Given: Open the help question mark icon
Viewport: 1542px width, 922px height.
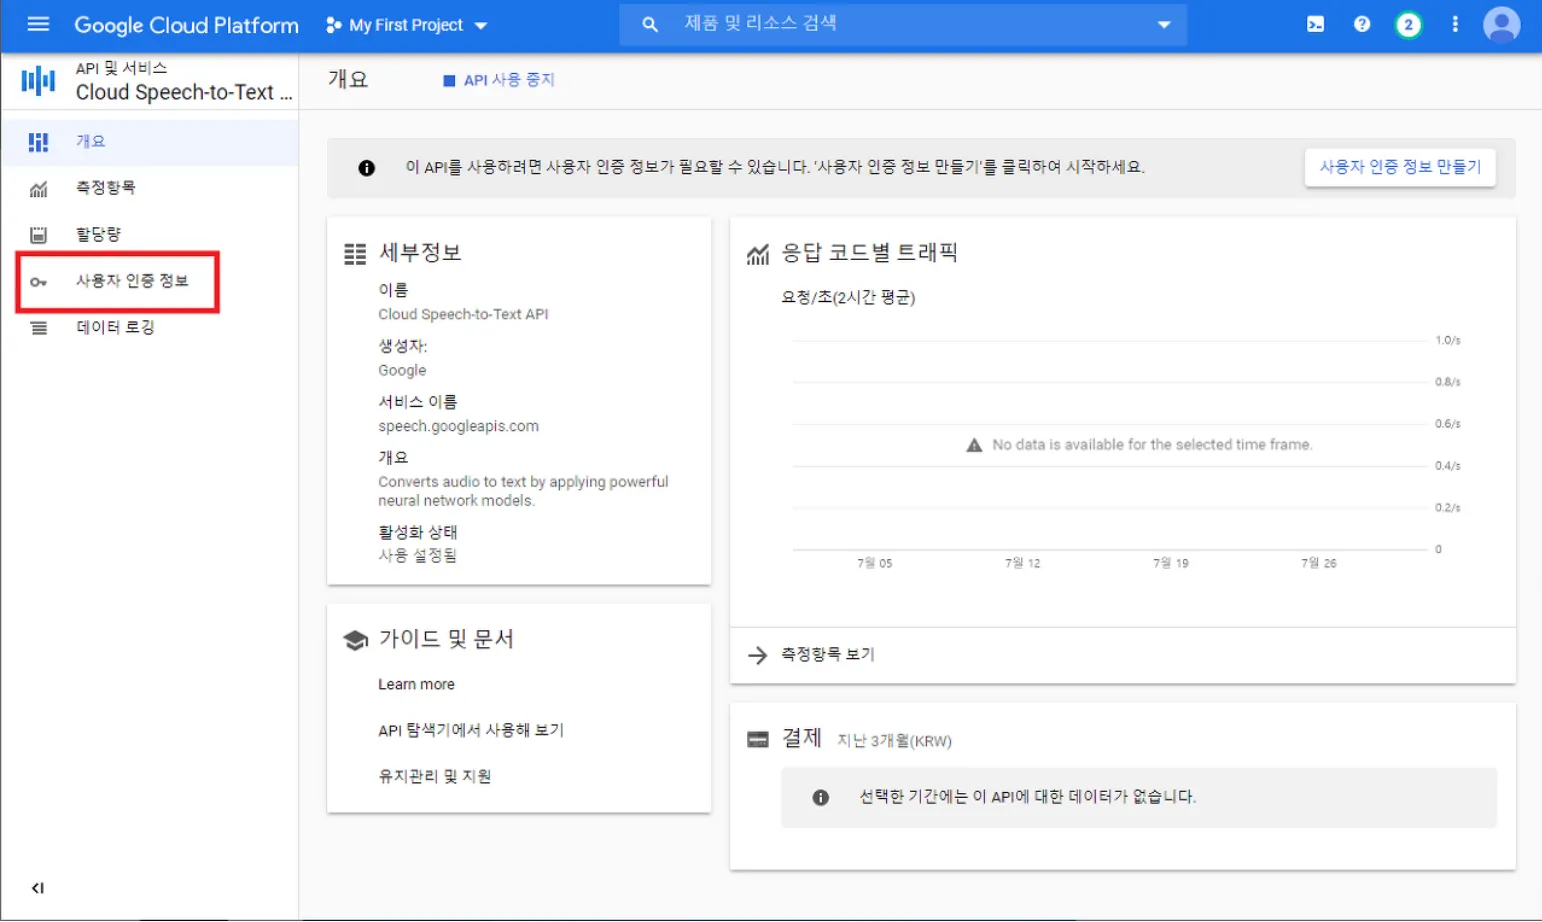Looking at the screenshot, I should [1362, 24].
